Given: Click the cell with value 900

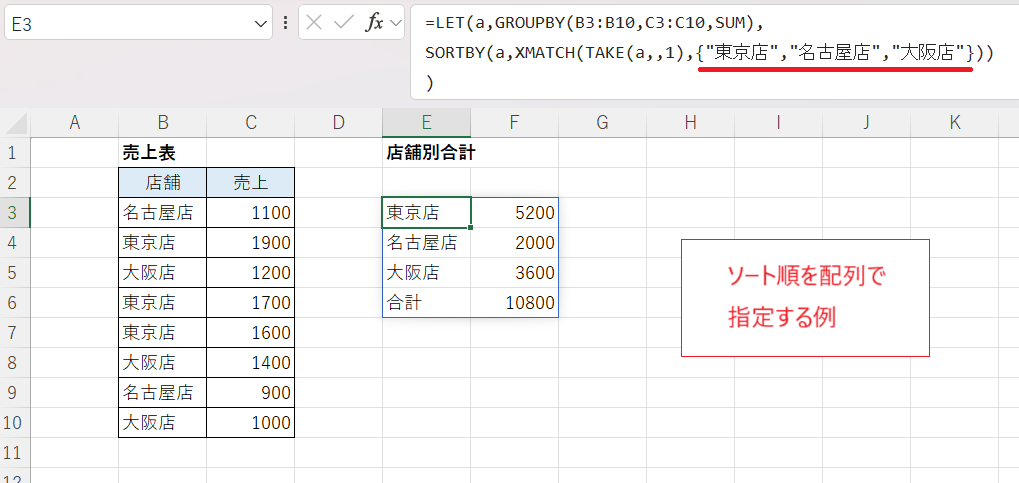Looking at the screenshot, I should tap(251, 392).
